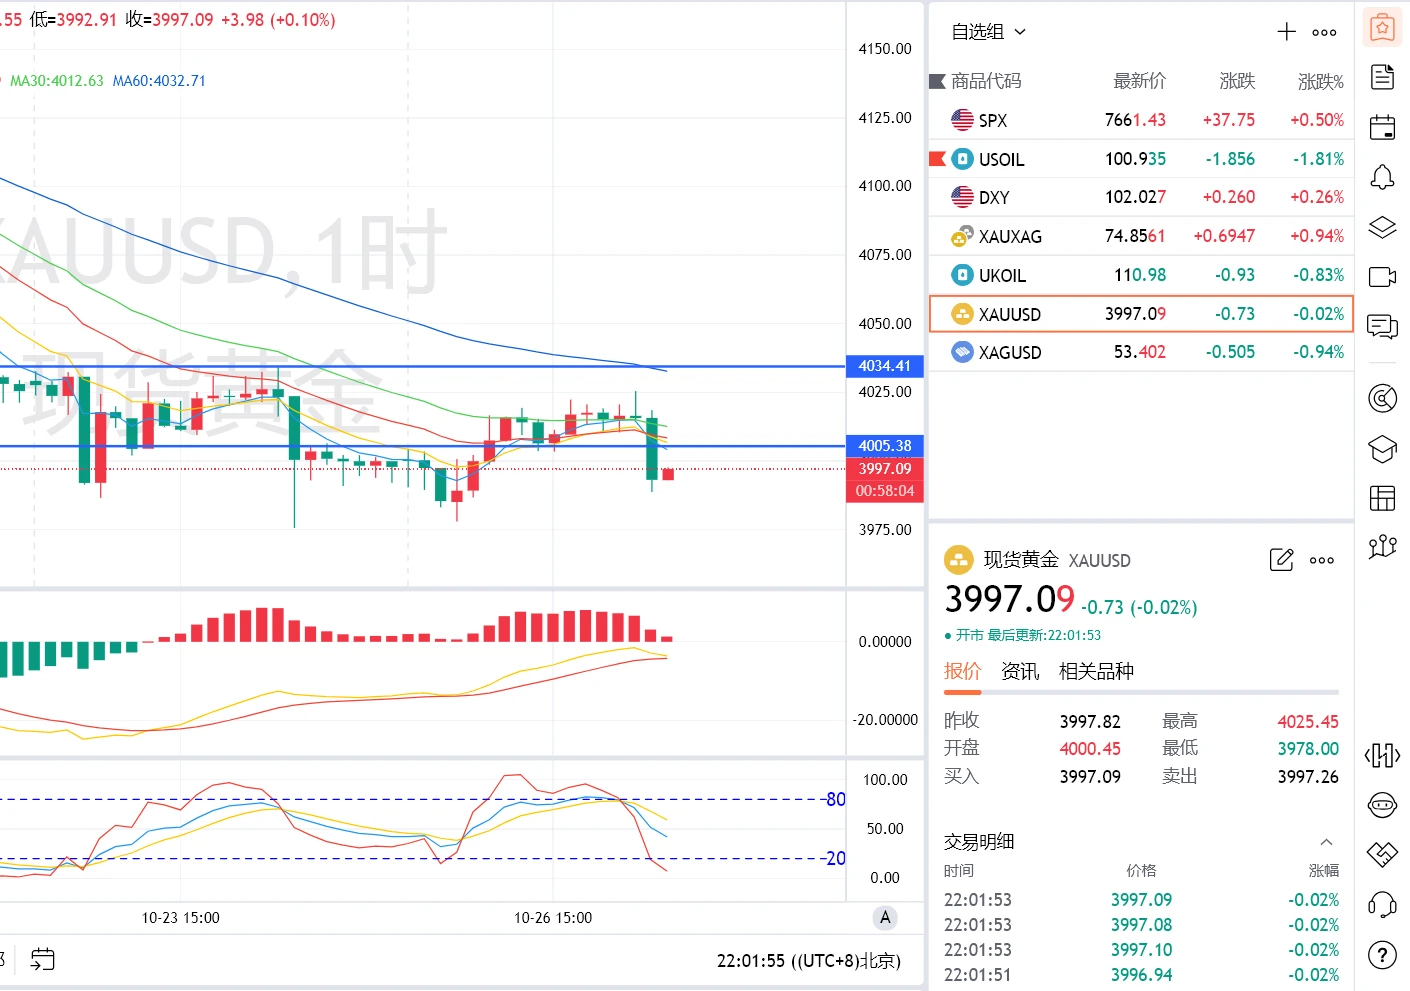This screenshot has height=991, width=1410.
Task: Add a symbol with the plus icon
Action: coord(1287,32)
